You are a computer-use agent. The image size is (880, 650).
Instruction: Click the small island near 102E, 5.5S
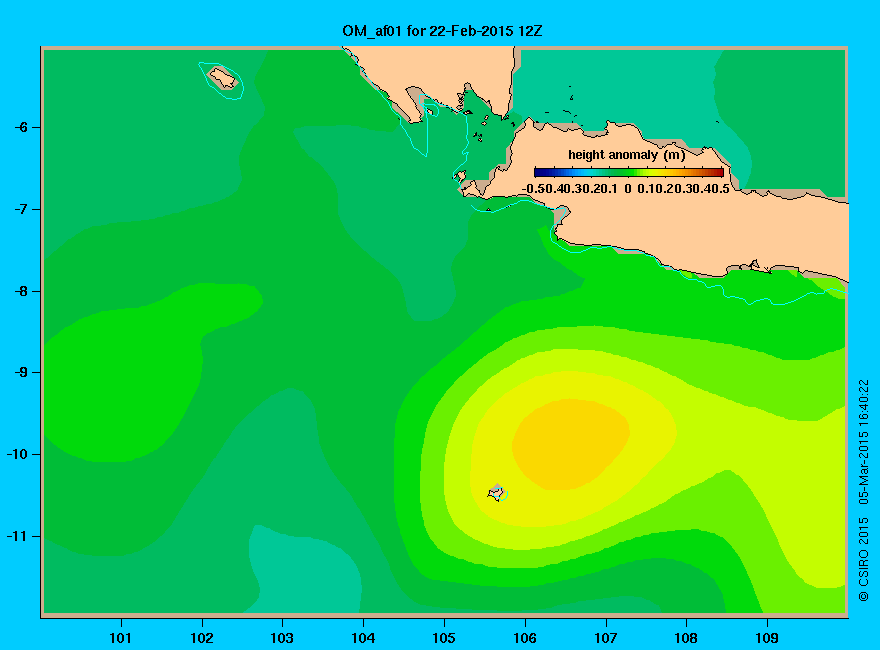(223, 77)
